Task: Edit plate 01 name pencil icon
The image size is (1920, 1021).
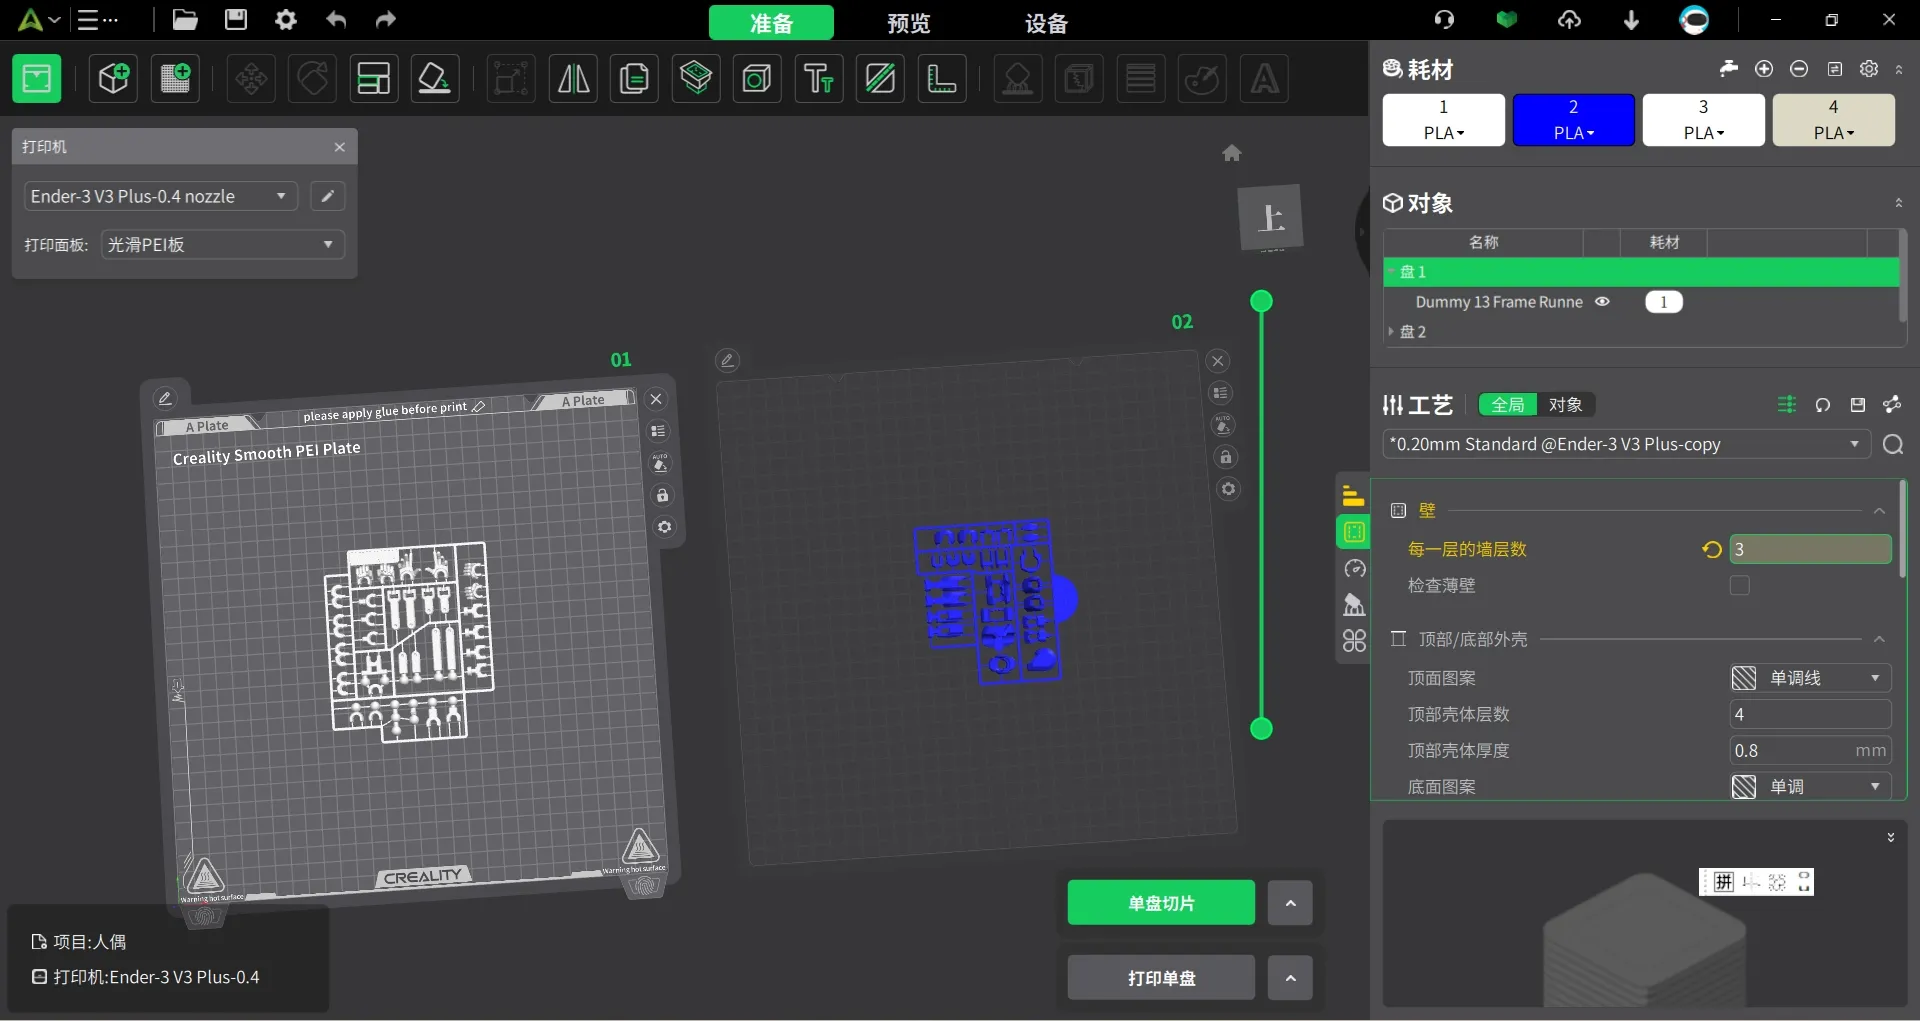Action: pos(165,398)
